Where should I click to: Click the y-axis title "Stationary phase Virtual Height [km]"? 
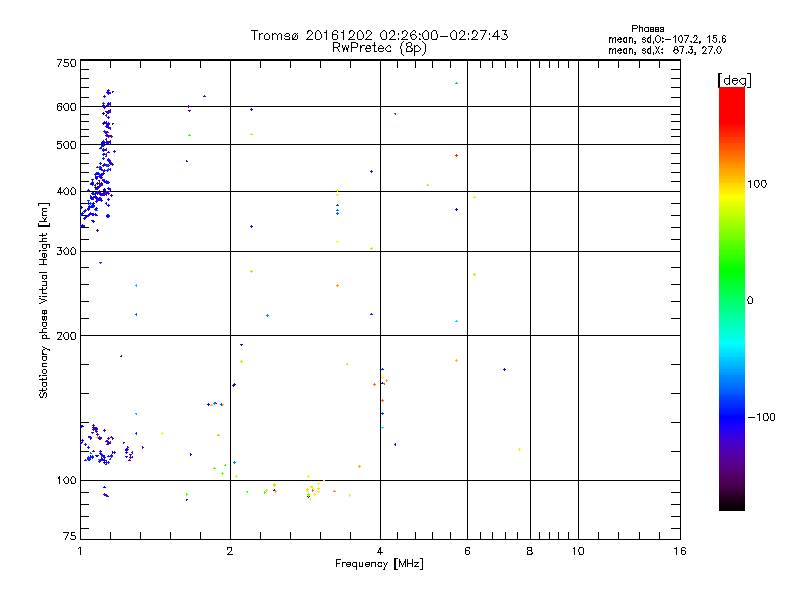click(x=43, y=301)
